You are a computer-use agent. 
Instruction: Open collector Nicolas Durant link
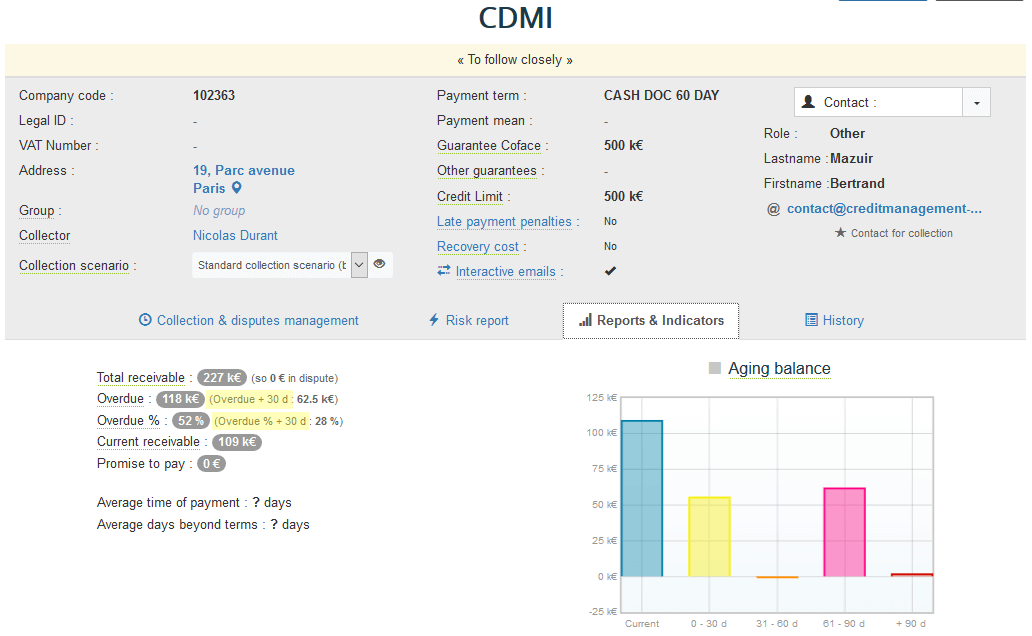click(x=235, y=235)
